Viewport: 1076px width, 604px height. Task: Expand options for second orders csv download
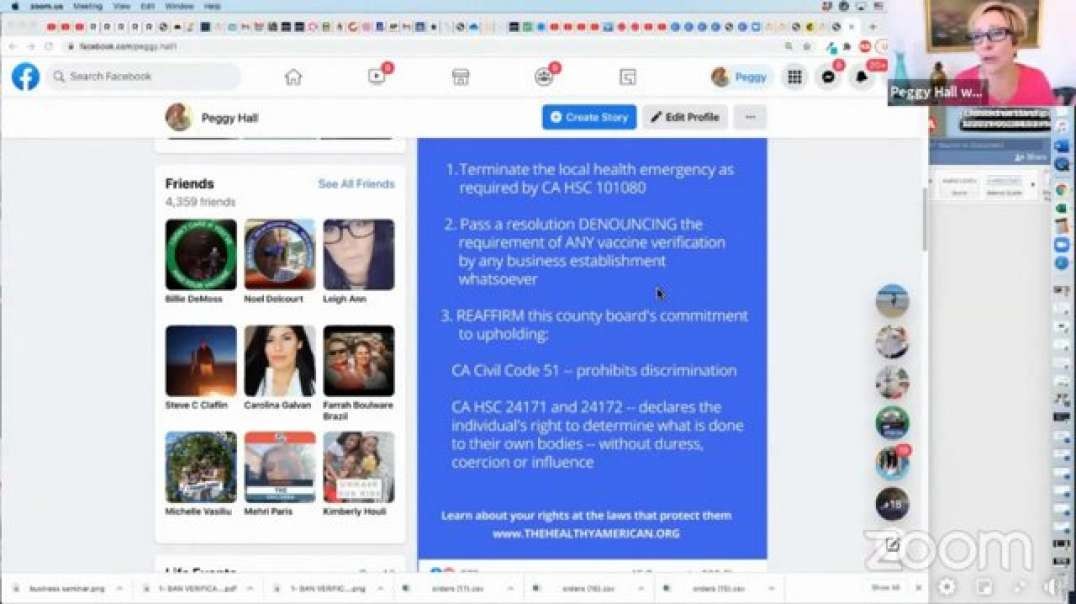pyautogui.click(x=641, y=589)
